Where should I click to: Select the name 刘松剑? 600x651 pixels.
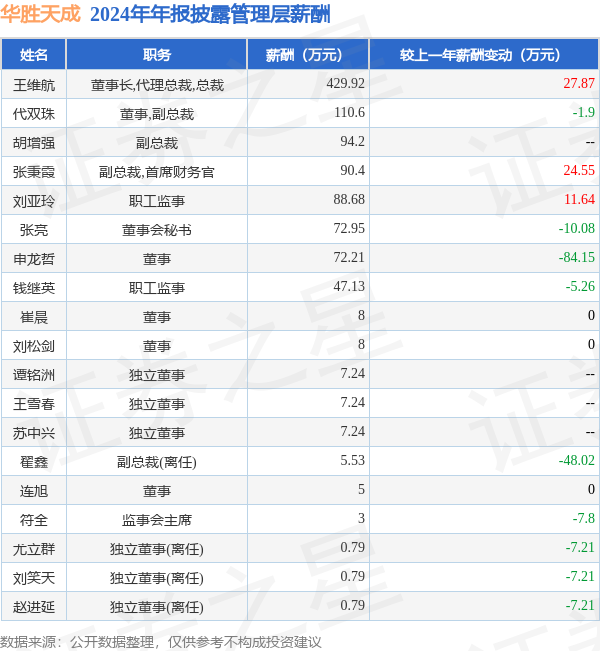click(x=34, y=346)
